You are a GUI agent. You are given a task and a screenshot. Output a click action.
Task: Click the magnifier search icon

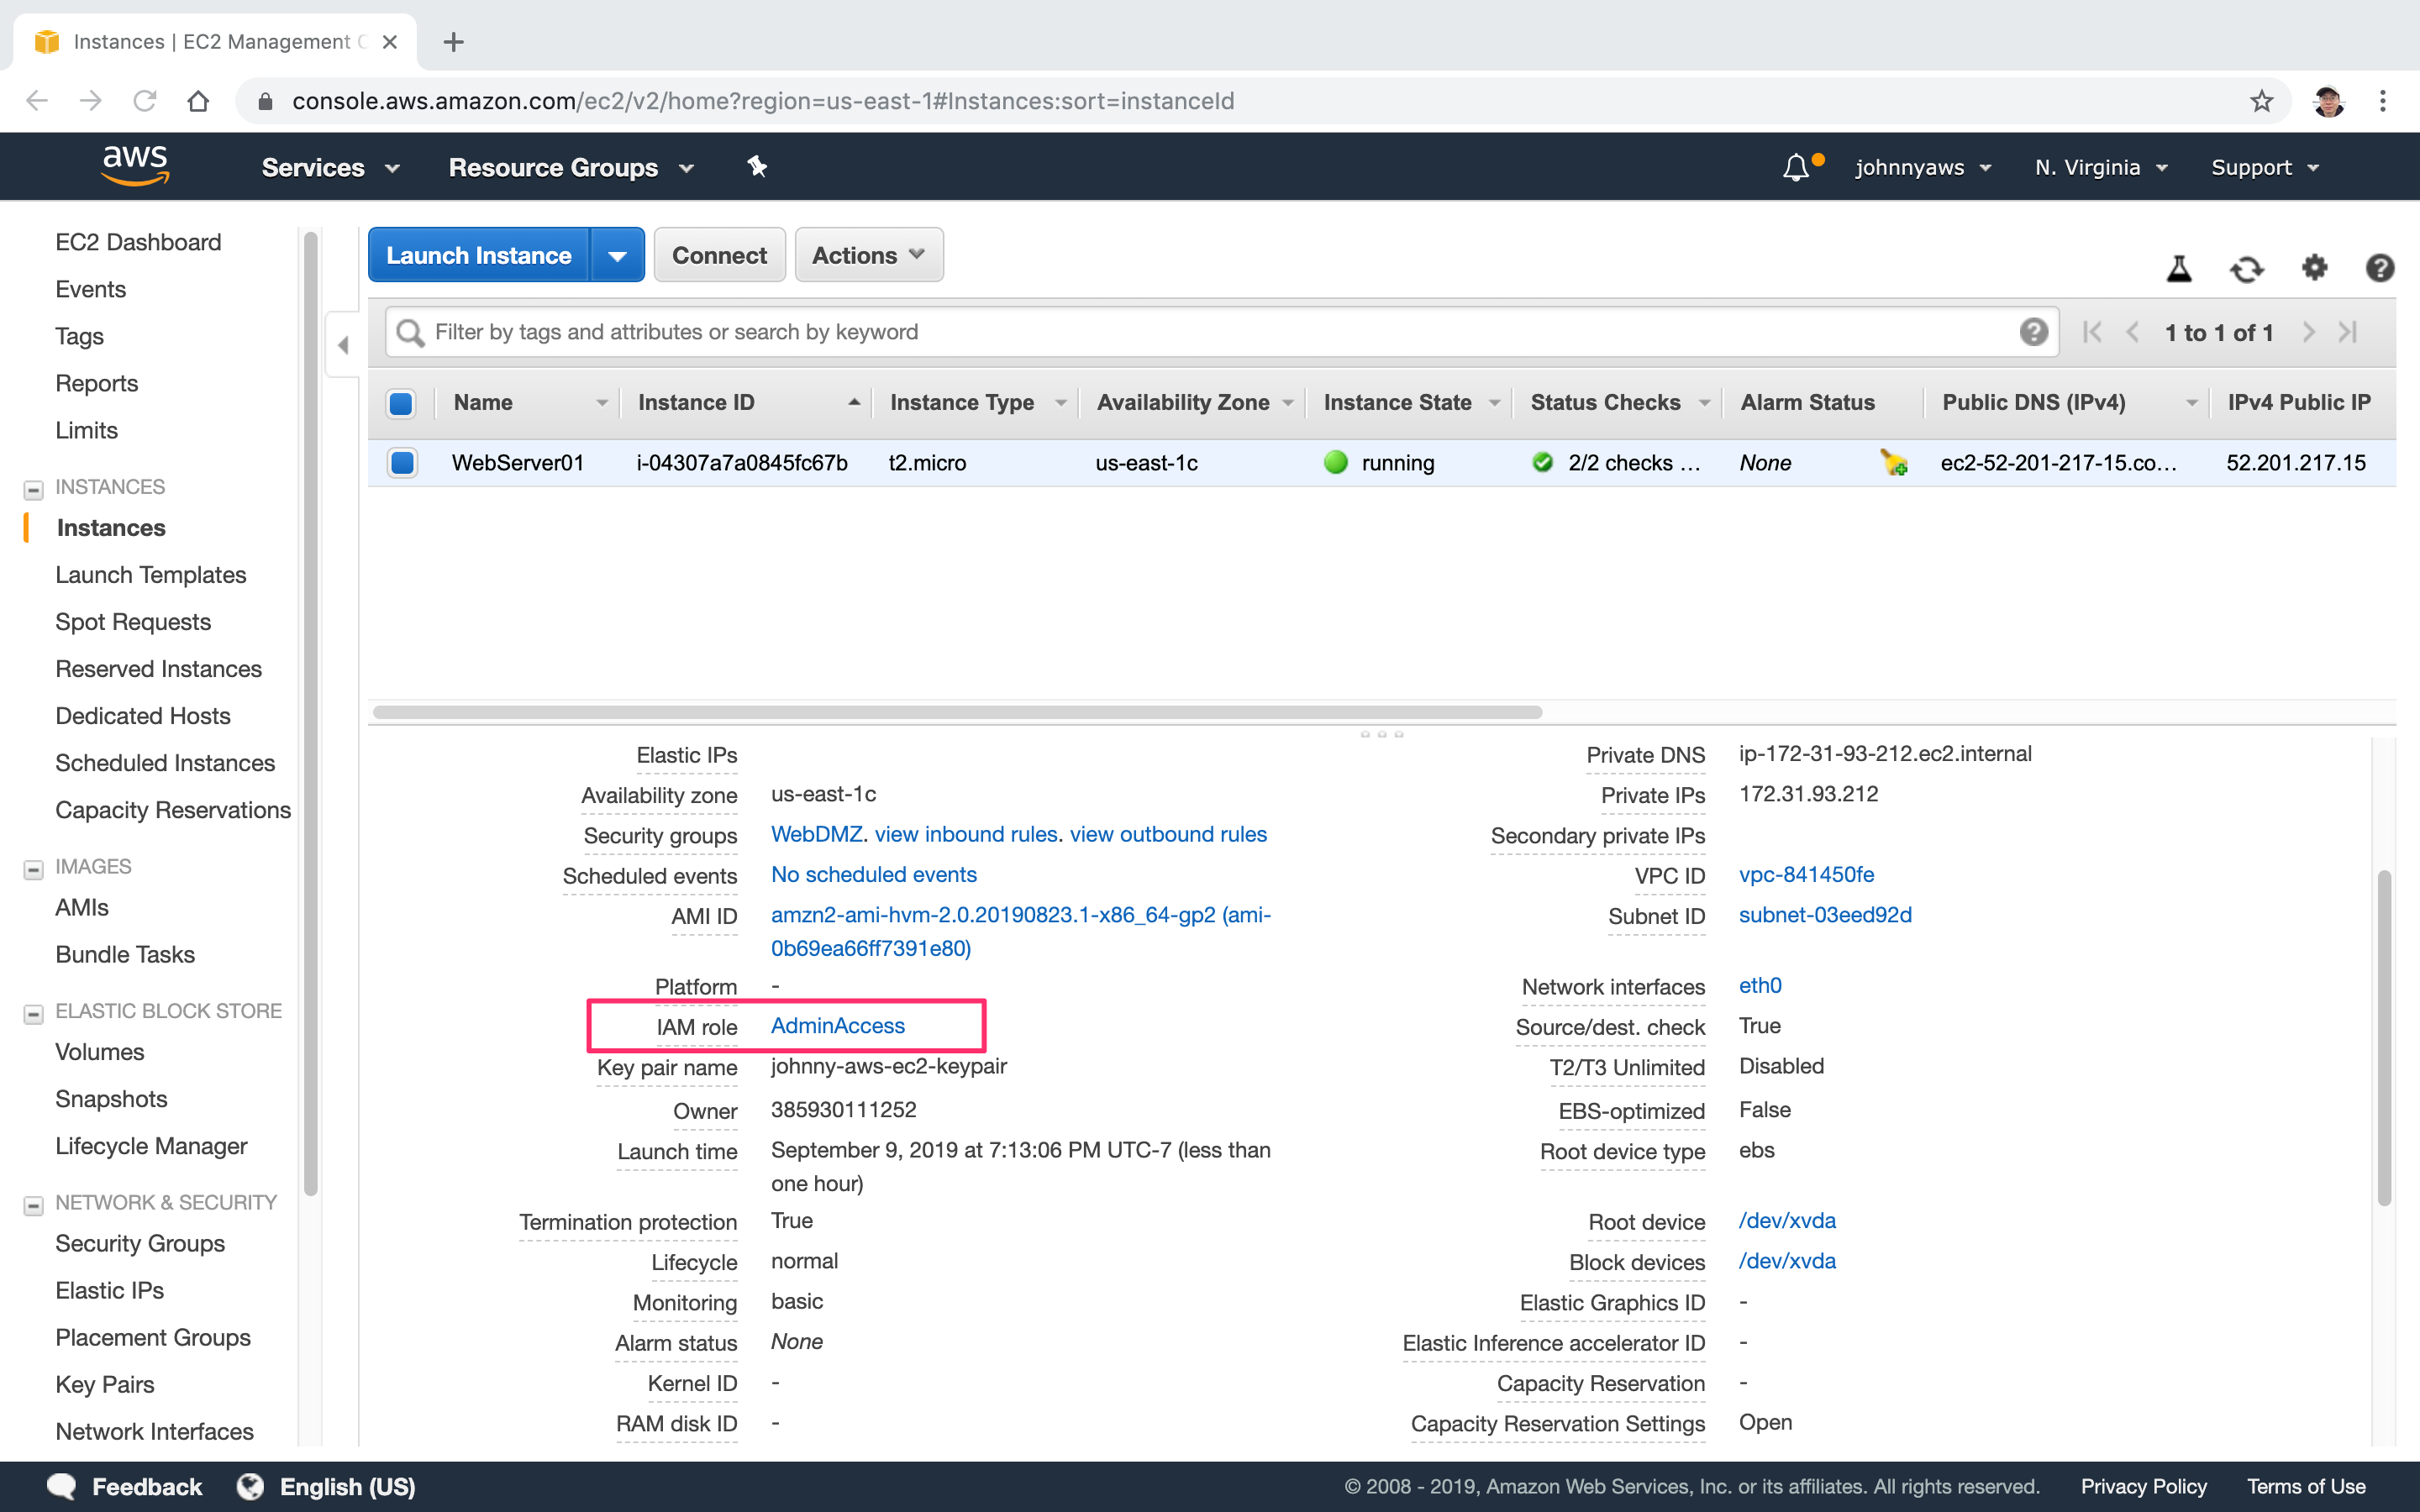410,332
